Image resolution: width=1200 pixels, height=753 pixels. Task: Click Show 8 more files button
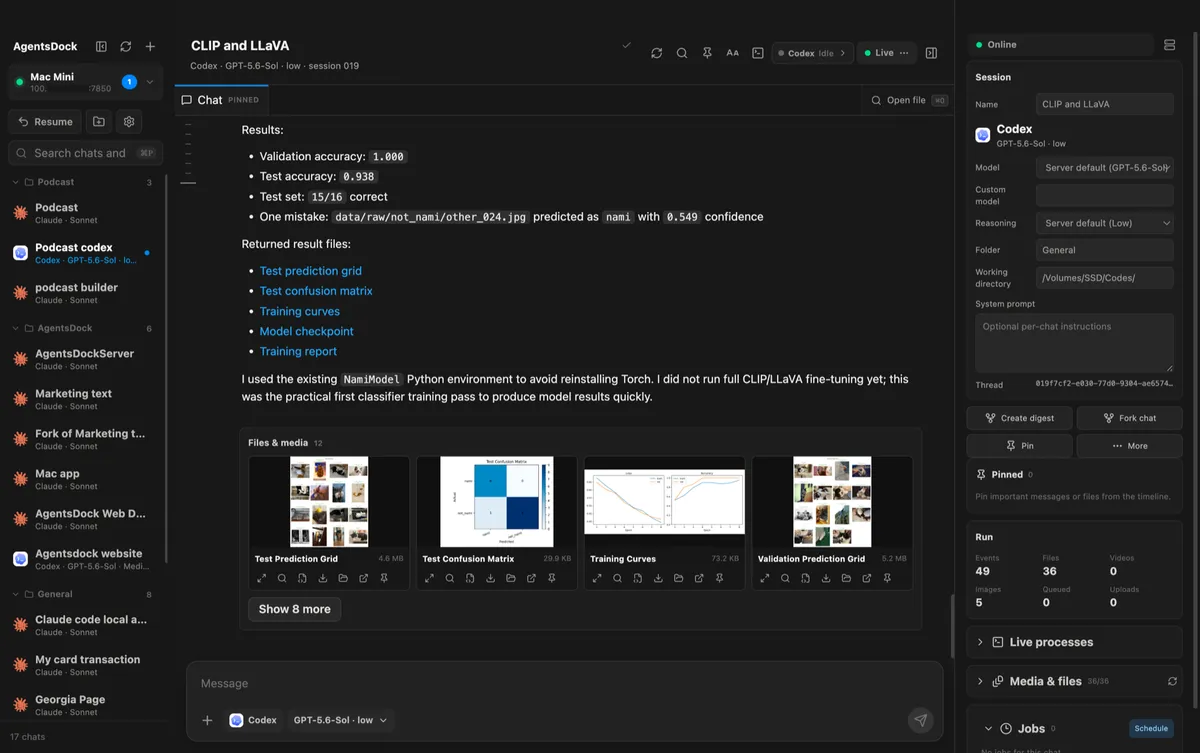(x=294, y=609)
